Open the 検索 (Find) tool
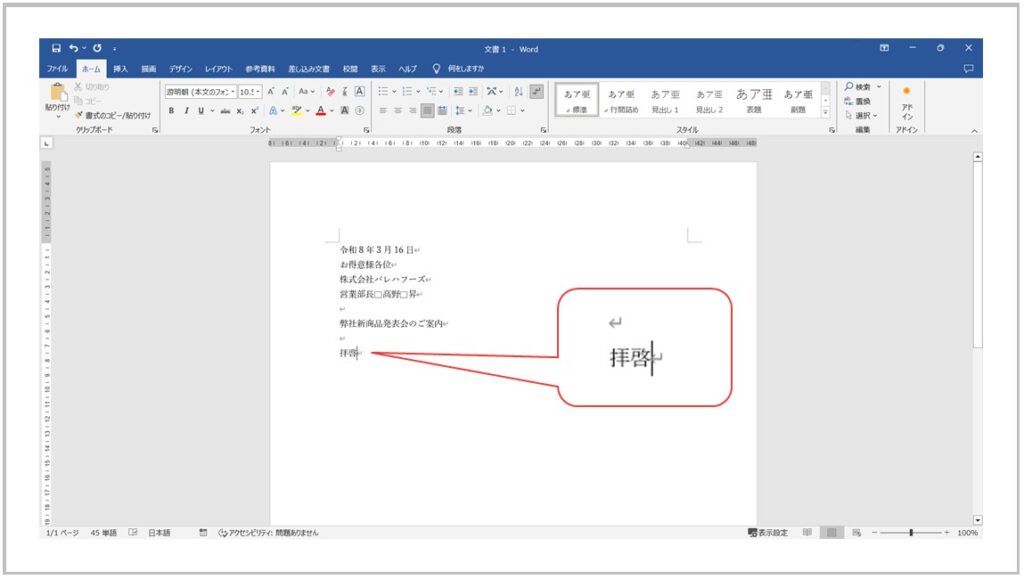 click(856, 87)
